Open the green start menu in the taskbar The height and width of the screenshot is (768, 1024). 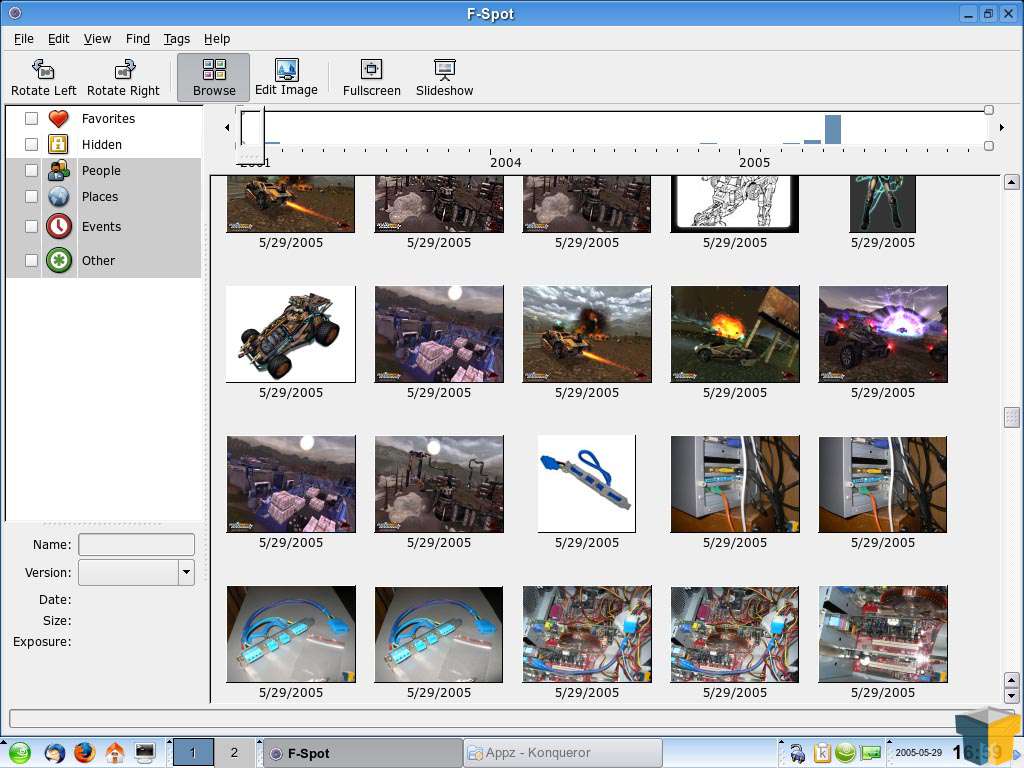(x=19, y=752)
